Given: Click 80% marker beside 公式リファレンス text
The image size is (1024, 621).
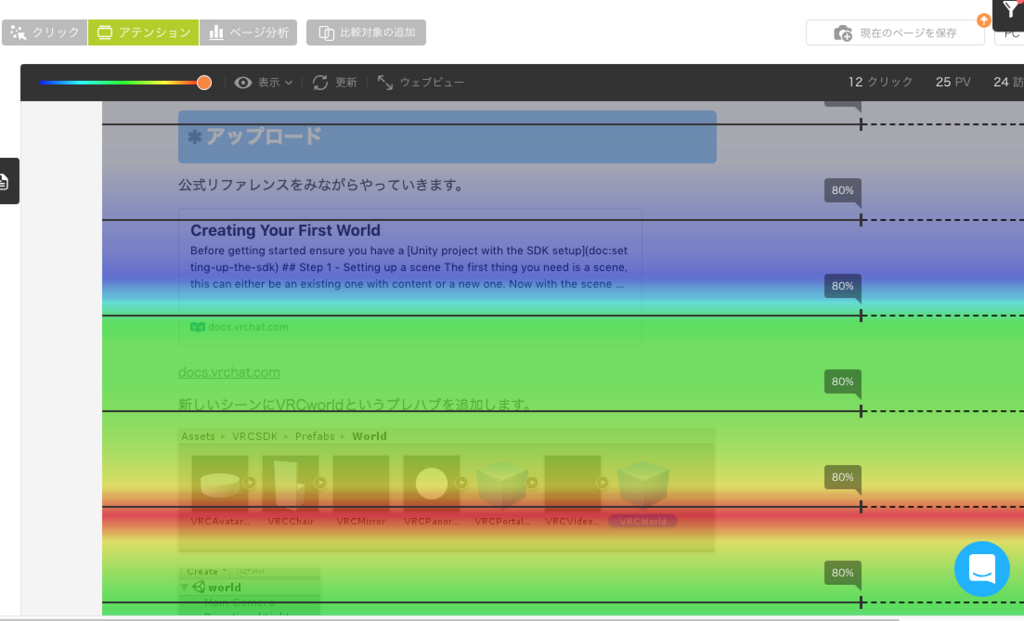Looking at the screenshot, I should 842,191.
